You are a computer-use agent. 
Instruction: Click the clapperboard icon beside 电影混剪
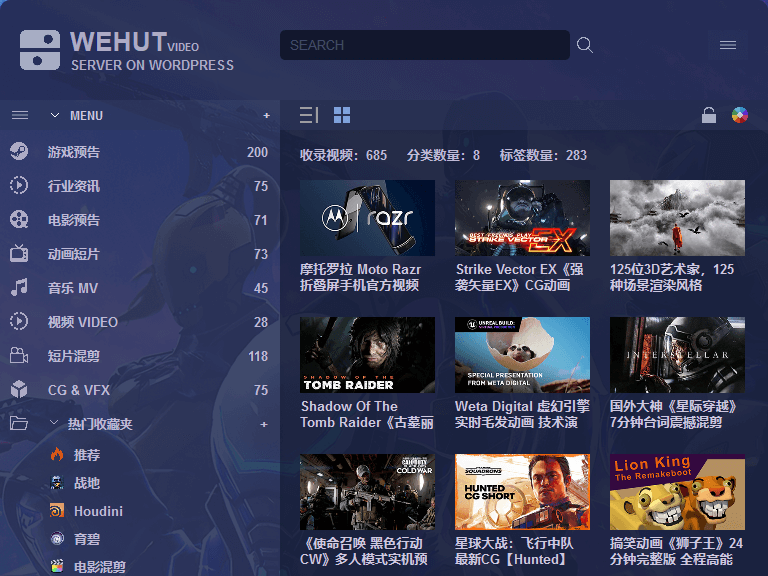coord(57,567)
